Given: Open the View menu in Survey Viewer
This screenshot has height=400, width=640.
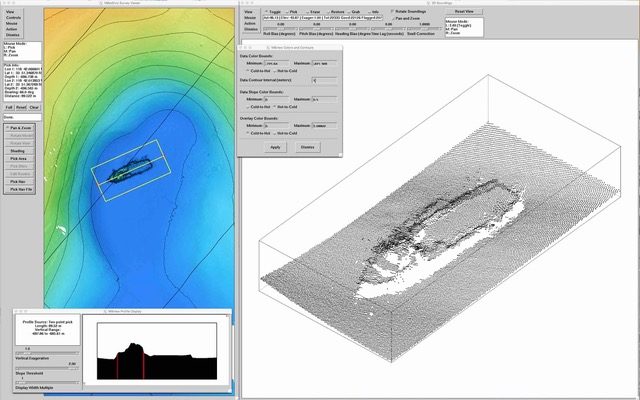Looking at the screenshot, I should tap(20, 10).
